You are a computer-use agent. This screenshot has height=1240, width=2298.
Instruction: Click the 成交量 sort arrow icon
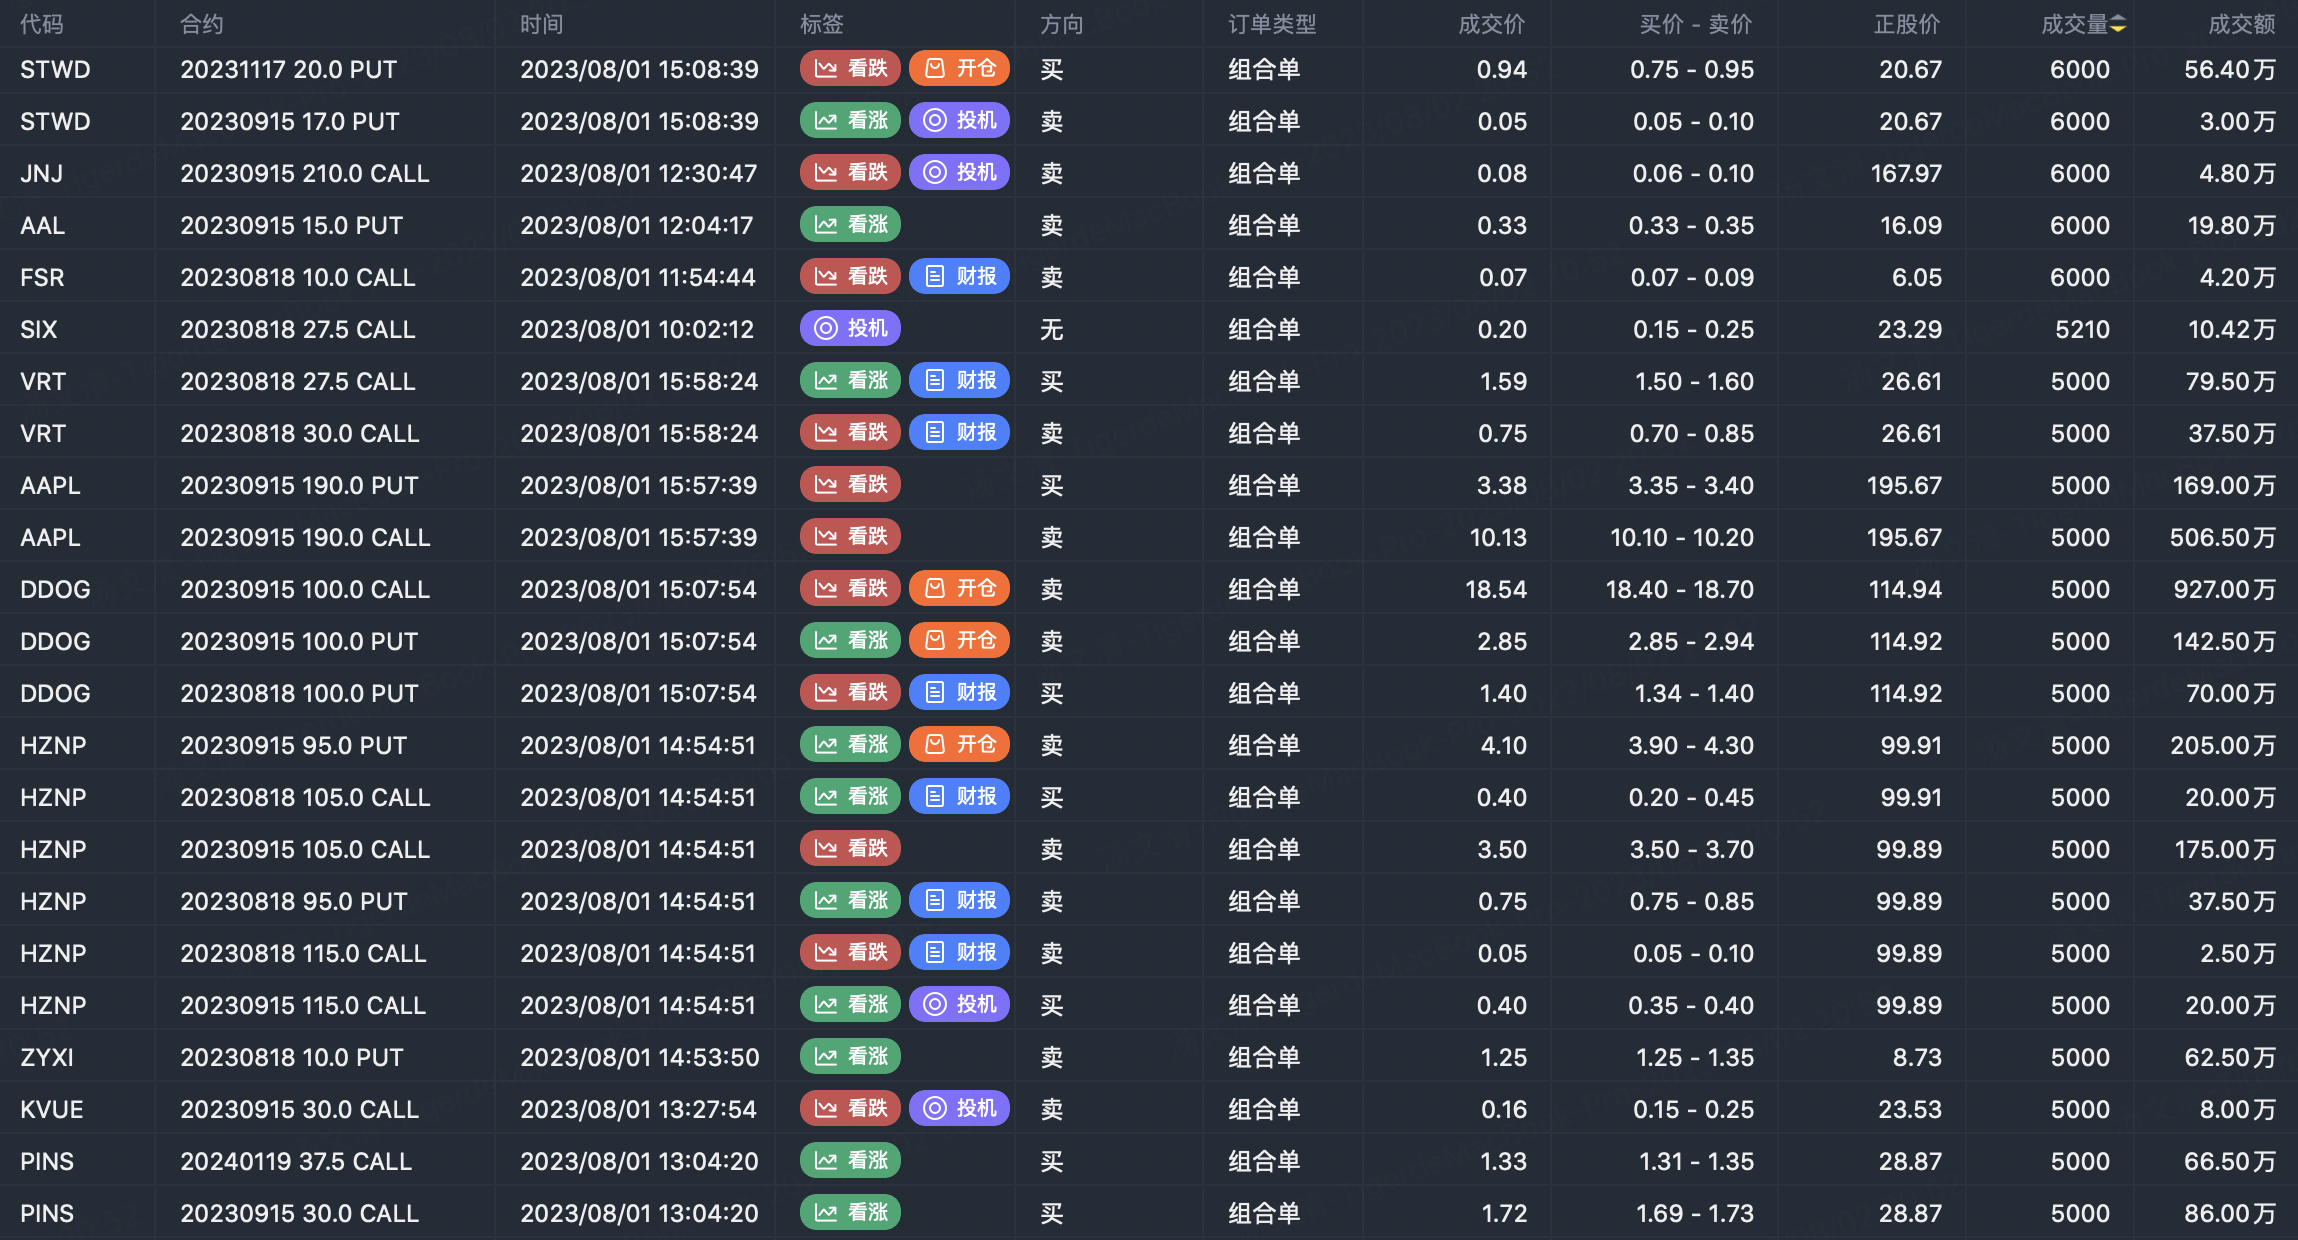pos(2118,25)
